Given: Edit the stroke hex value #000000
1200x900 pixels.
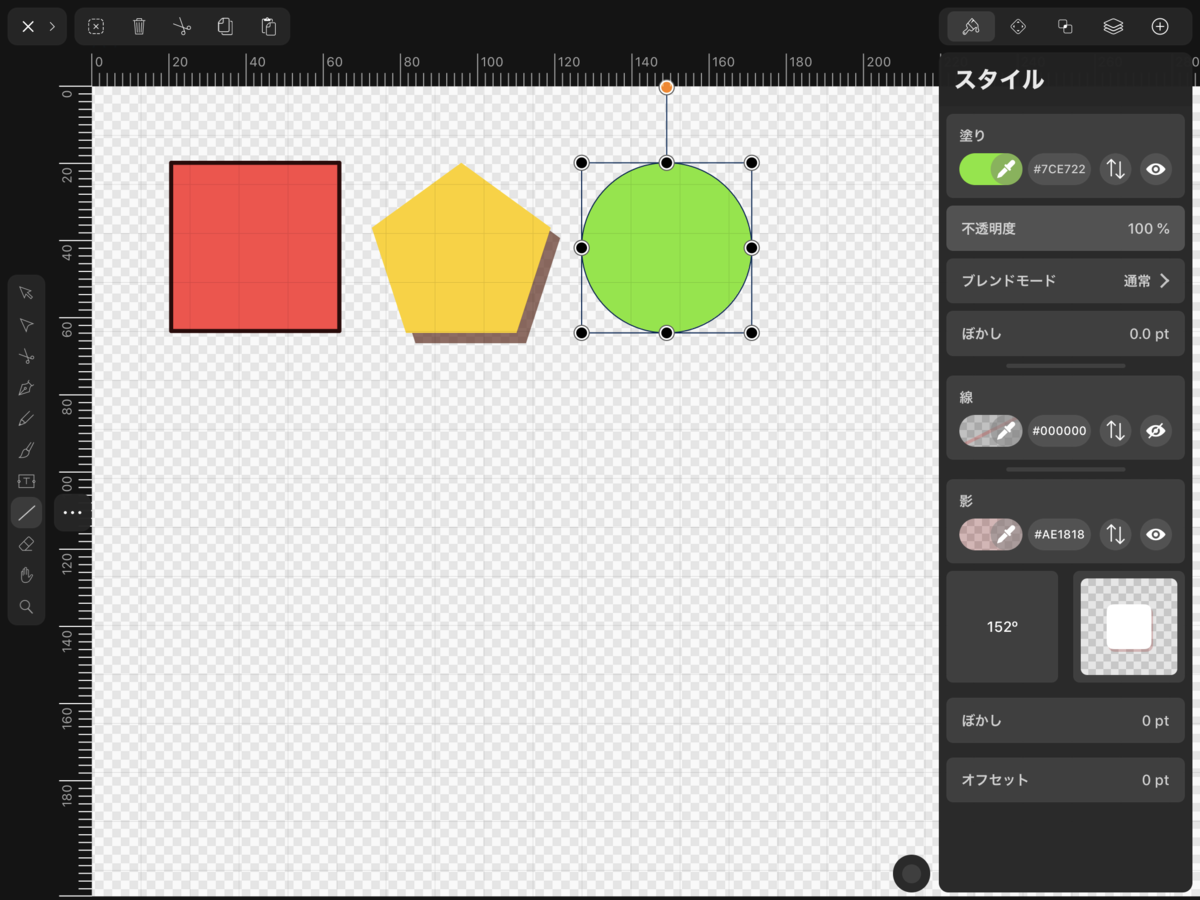Looking at the screenshot, I should (x=1059, y=431).
